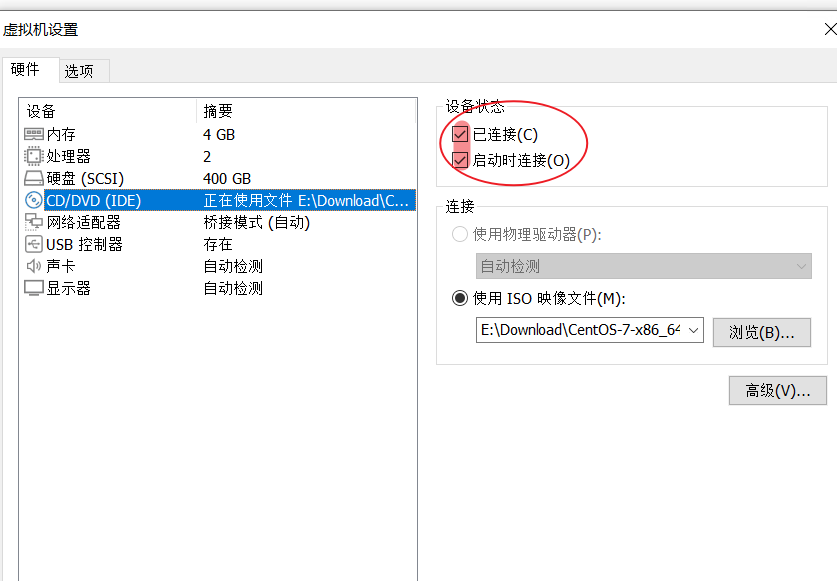Select 使用 ISO 映像文件(M) radio button
This screenshot has width=837, height=581.
[x=460, y=297]
